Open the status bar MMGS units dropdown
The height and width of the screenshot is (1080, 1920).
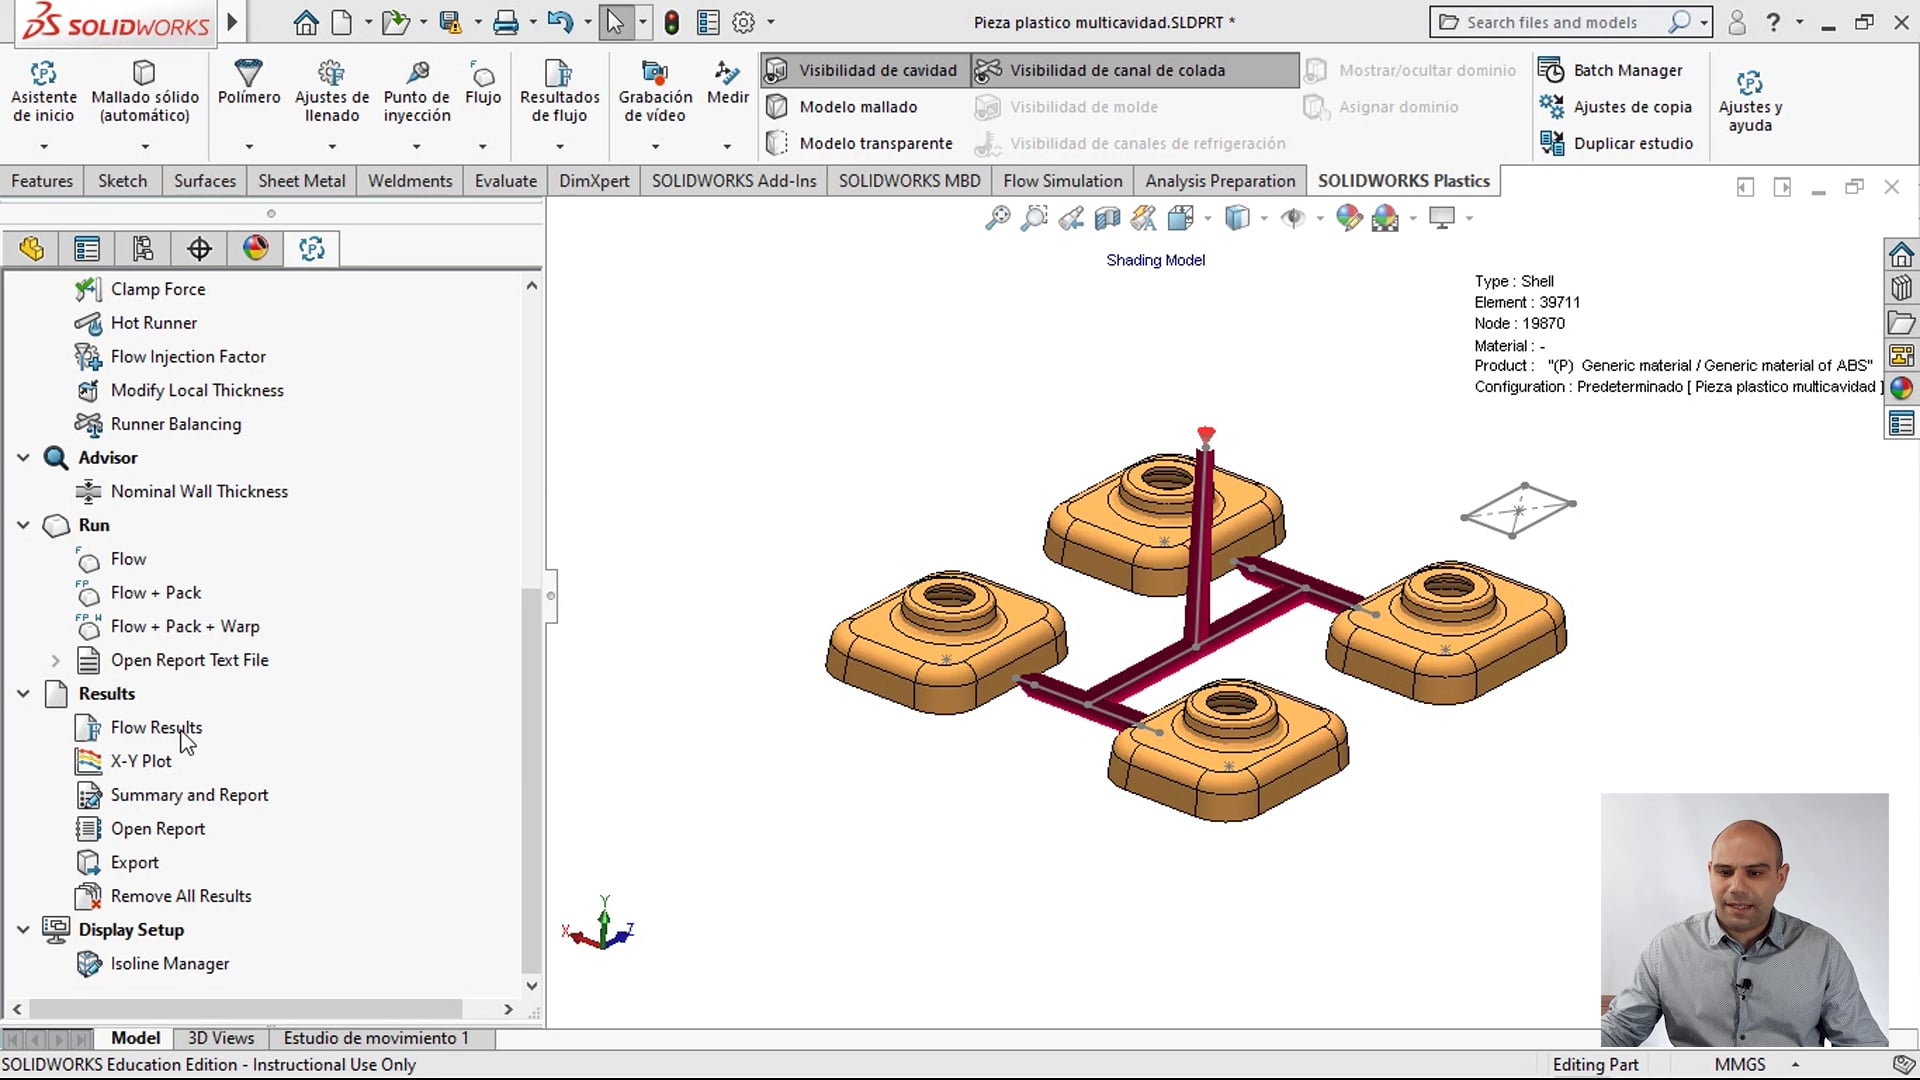[x=1796, y=1065]
